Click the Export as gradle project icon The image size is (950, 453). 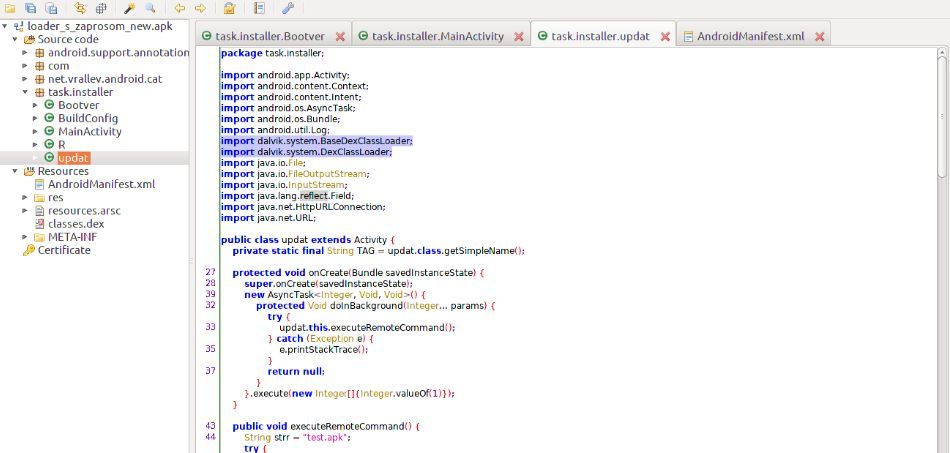point(51,8)
